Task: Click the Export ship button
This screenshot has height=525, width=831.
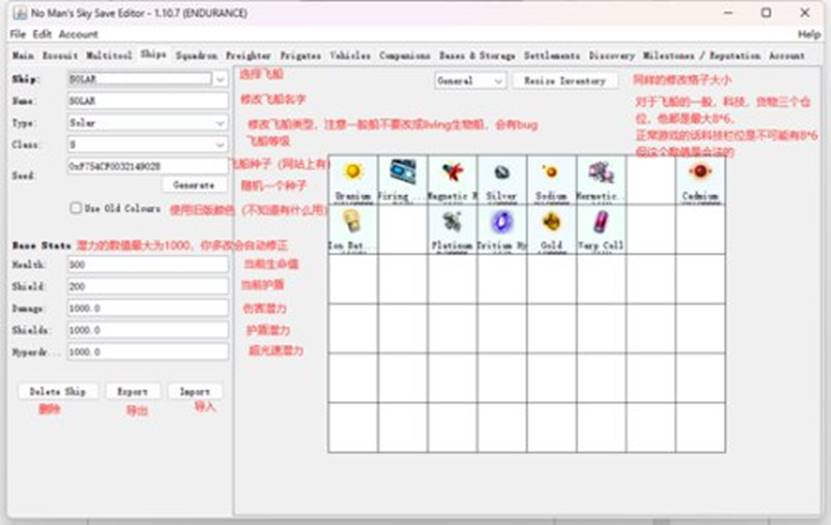Action: (x=132, y=391)
